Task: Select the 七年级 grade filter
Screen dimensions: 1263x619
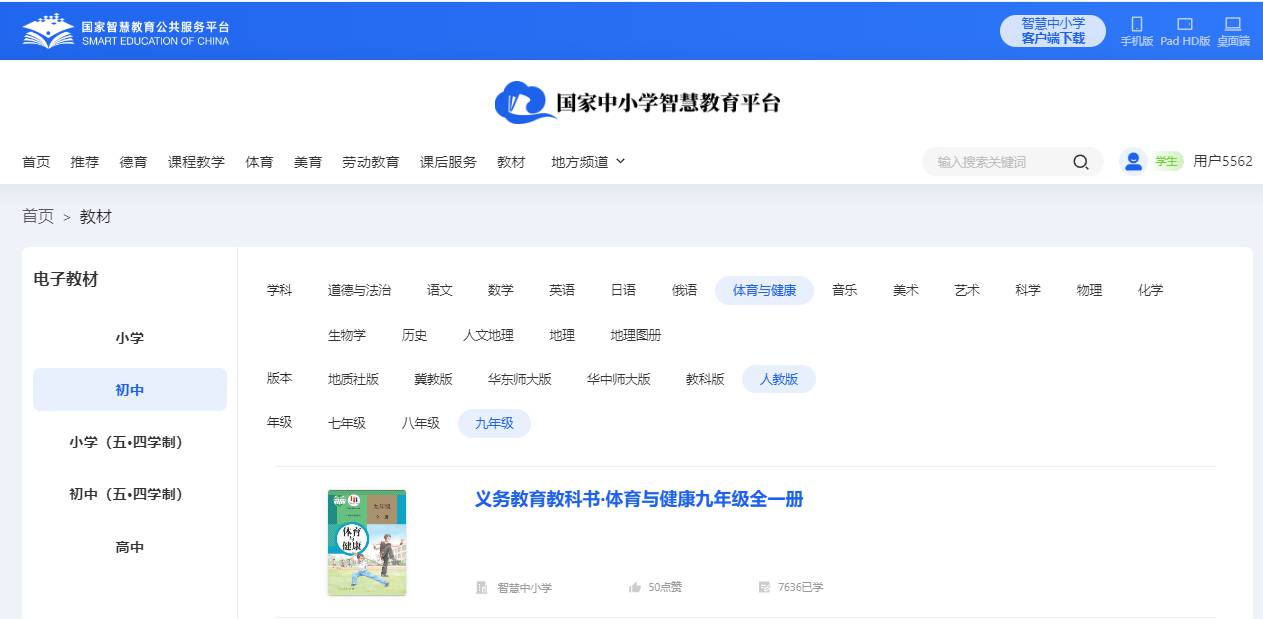Action: [347, 423]
